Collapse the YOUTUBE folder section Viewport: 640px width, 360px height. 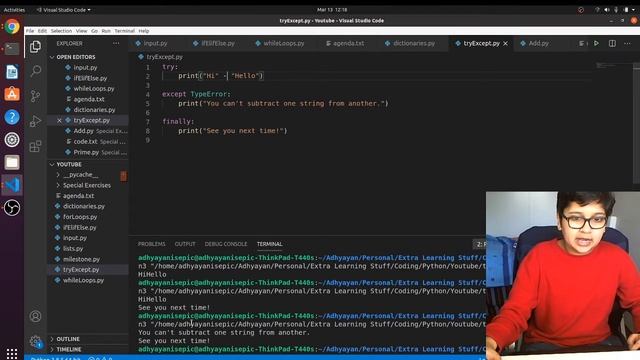pos(69,164)
